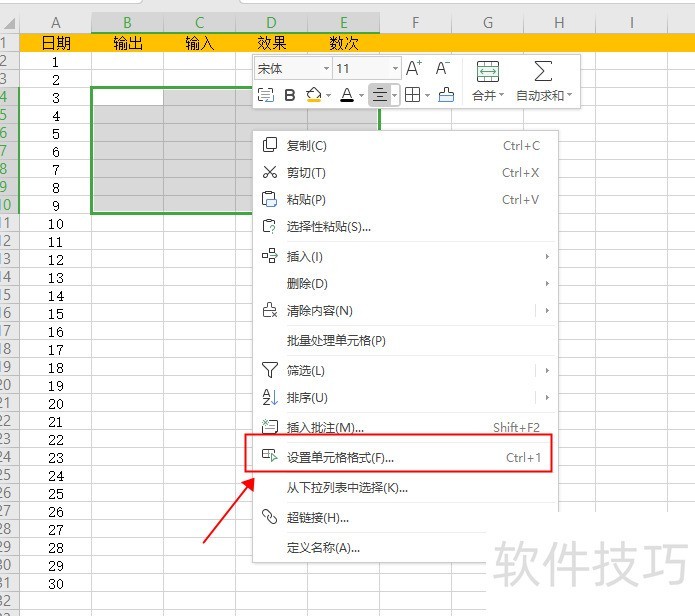
Task: Expand the font color dropdown arrow
Action: 361,95
